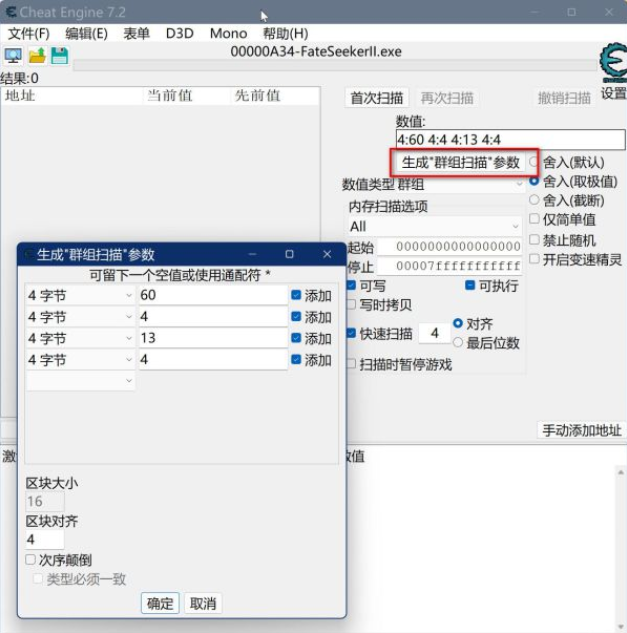This screenshot has height=633, width=627.
Task: Toggle the 禁止随机 checkbox
Action: click(534, 239)
